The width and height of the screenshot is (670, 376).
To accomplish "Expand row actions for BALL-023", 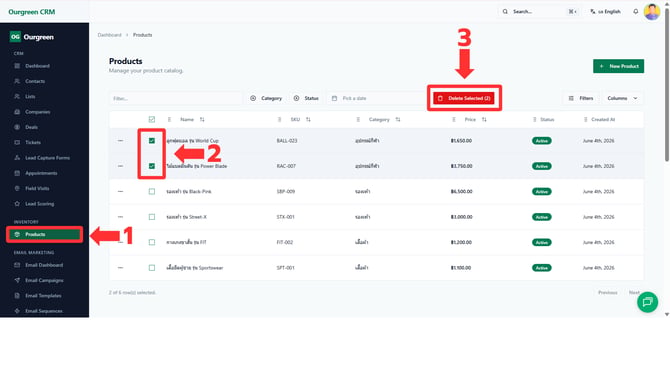I will coord(120,141).
